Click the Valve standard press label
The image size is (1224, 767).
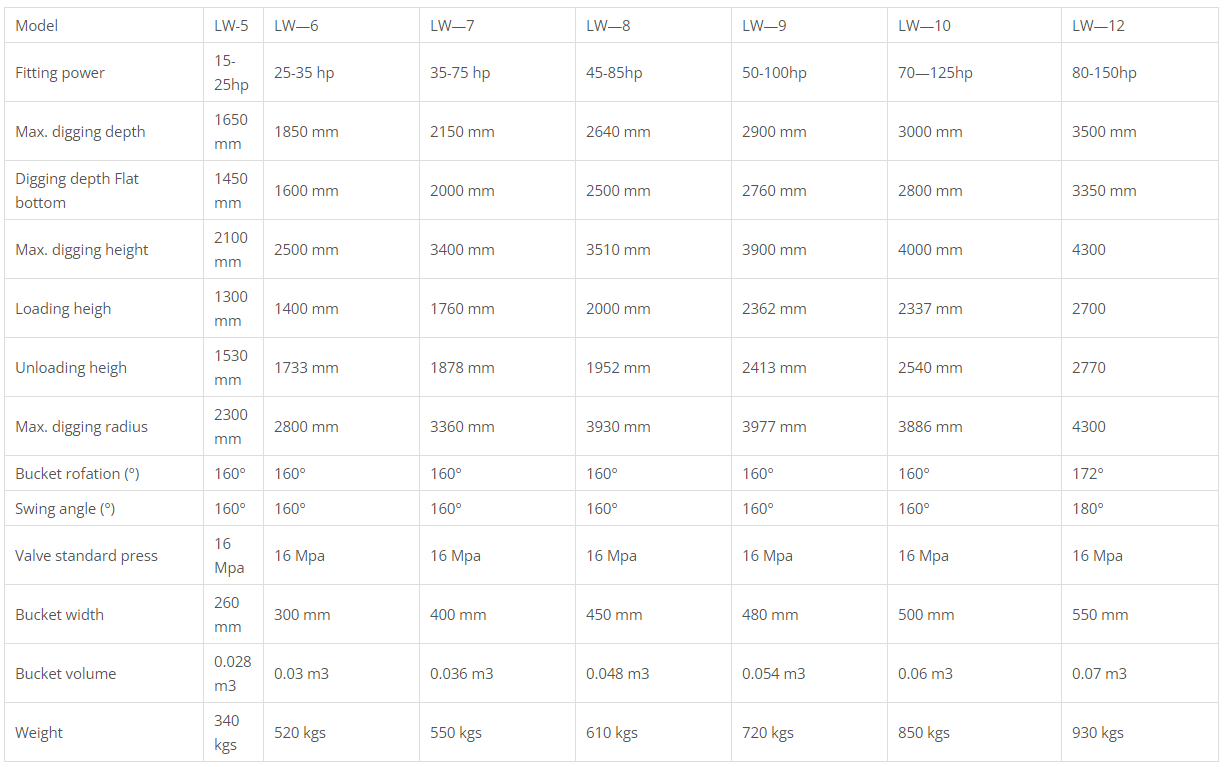click(86, 555)
